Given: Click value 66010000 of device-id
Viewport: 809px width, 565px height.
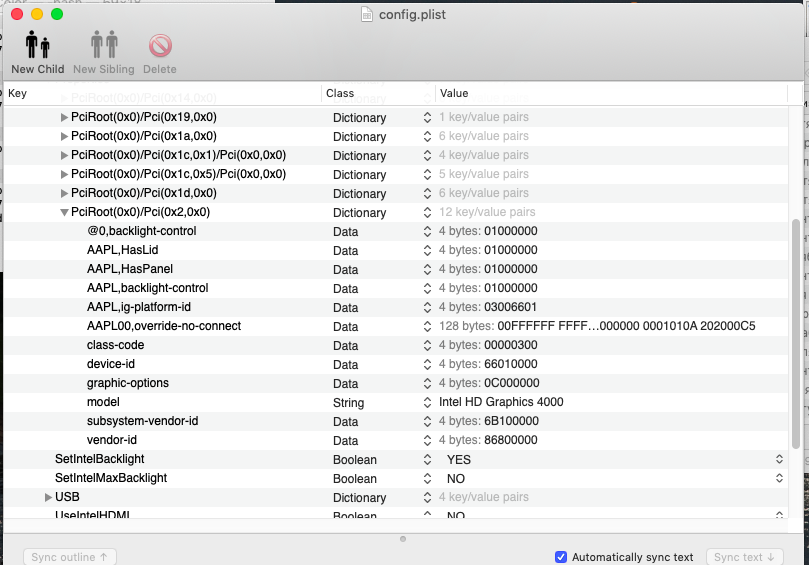Looking at the screenshot, I should [x=511, y=364].
